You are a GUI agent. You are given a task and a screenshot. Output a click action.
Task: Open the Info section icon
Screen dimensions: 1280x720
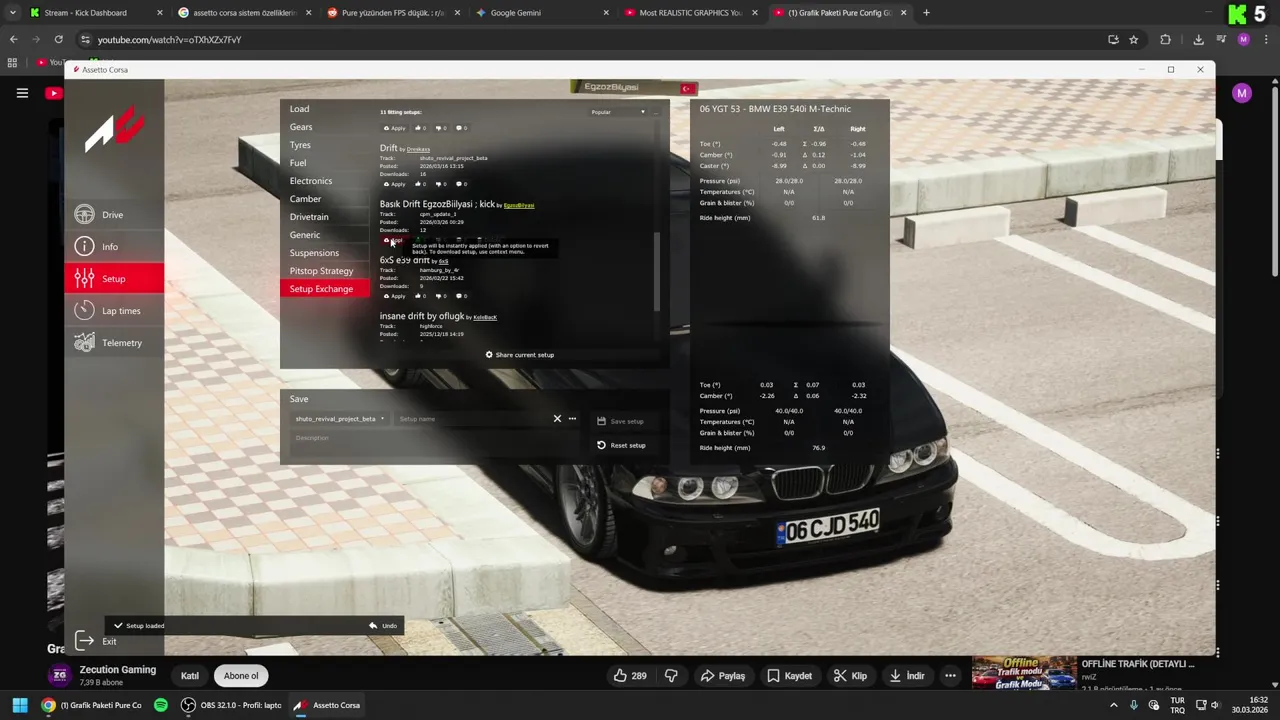click(84, 247)
